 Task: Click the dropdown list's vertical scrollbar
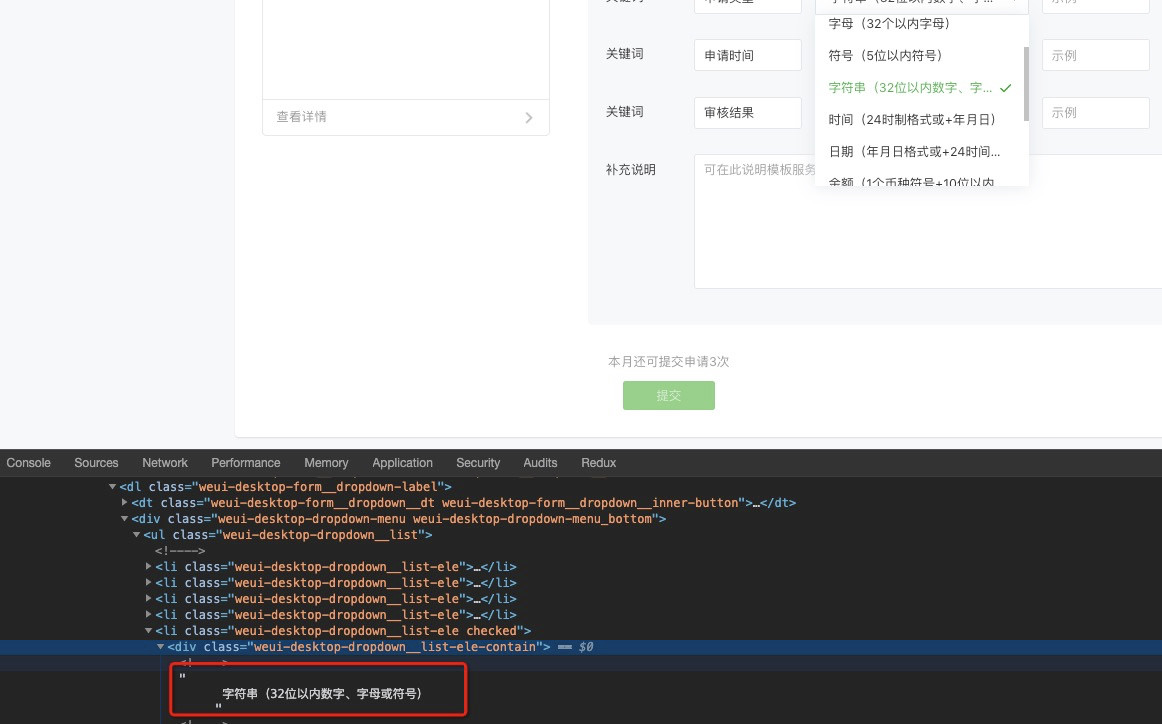1026,83
